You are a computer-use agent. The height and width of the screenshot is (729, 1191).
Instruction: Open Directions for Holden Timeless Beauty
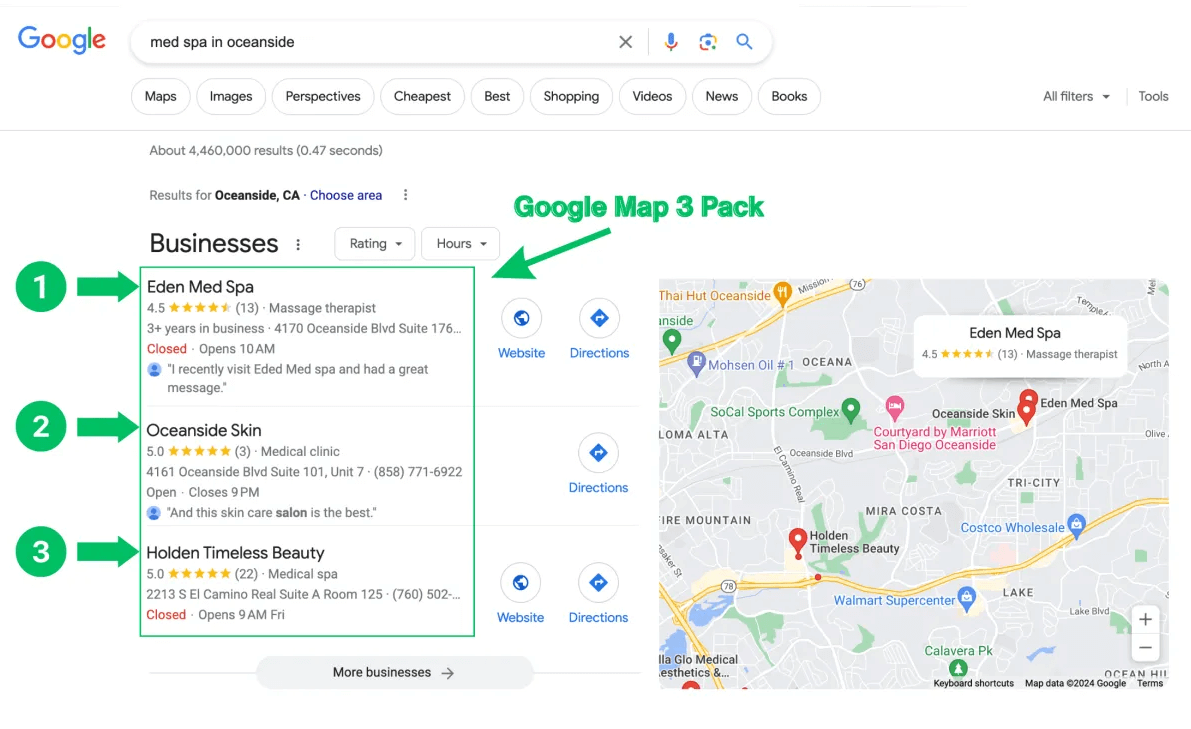pyautogui.click(x=598, y=585)
